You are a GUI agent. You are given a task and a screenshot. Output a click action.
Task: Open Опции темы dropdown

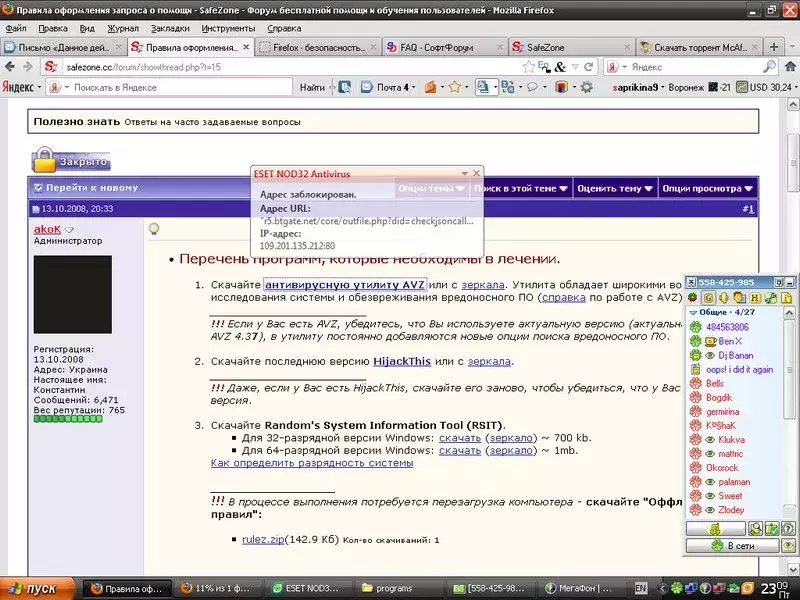[x=431, y=188]
